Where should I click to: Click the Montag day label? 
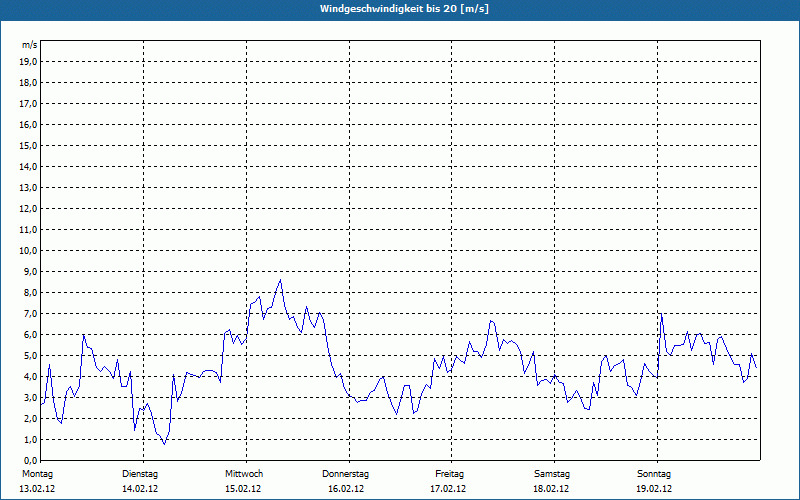[x=37, y=474]
